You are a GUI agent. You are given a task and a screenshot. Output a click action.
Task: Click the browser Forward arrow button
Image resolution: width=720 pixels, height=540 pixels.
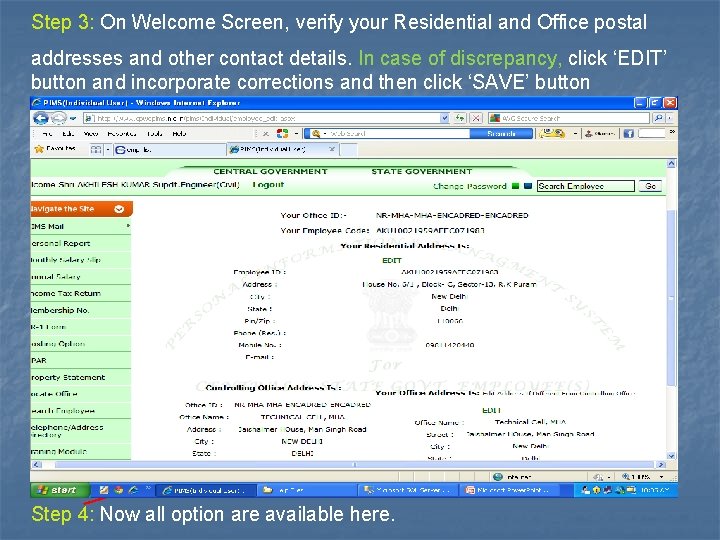[58, 118]
